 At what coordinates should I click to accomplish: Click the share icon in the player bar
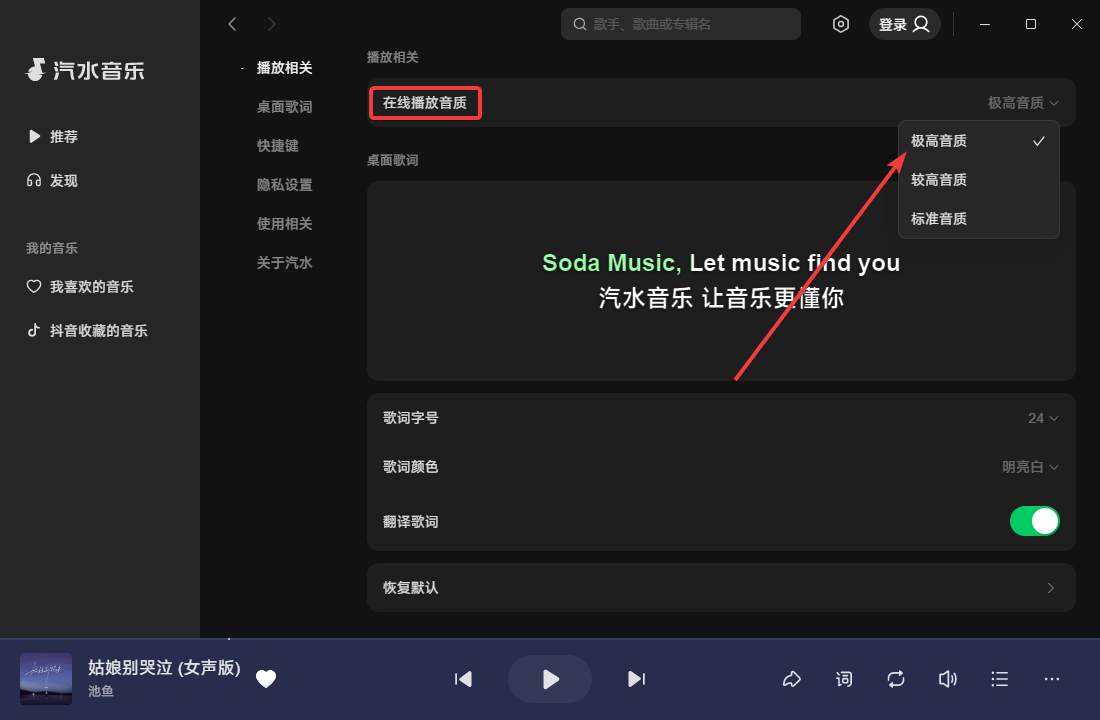coord(791,679)
